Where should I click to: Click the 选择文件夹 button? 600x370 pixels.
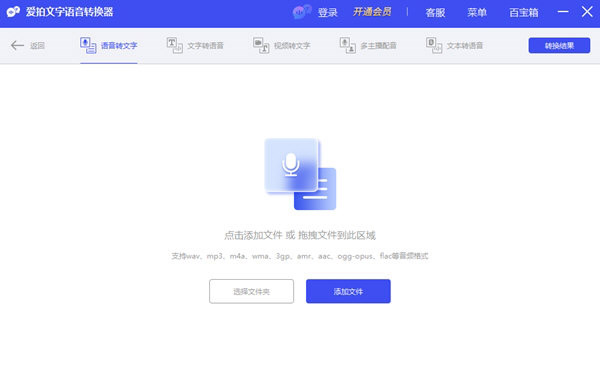pyautogui.click(x=251, y=292)
